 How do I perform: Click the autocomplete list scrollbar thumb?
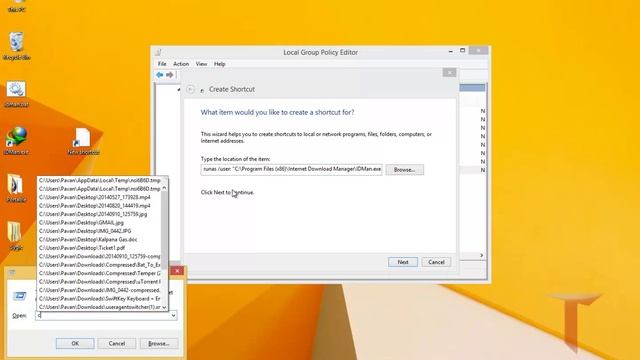(x=164, y=230)
